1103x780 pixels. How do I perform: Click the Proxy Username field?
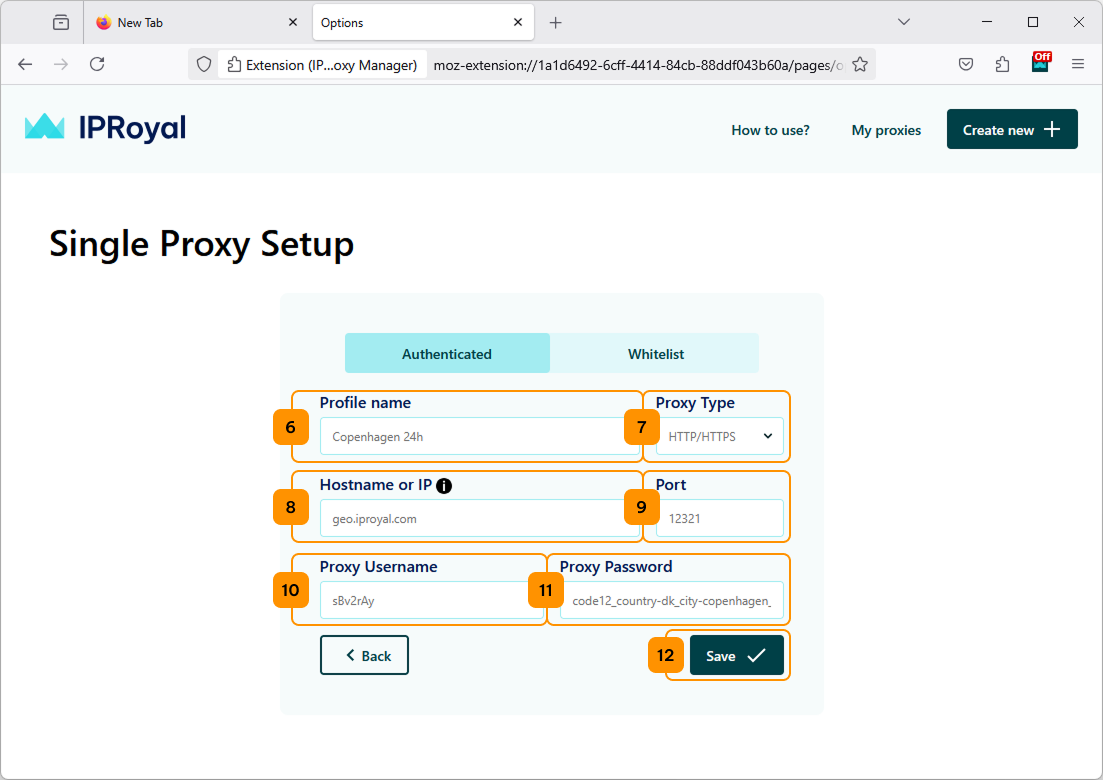pyautogui.click(x=432, y=601)
